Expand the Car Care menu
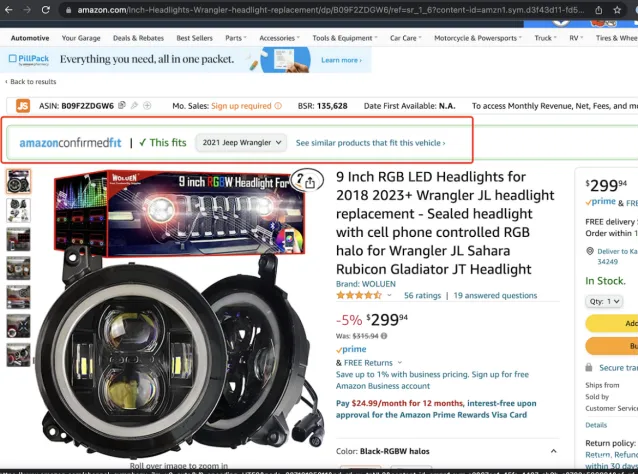 (405, 38)
